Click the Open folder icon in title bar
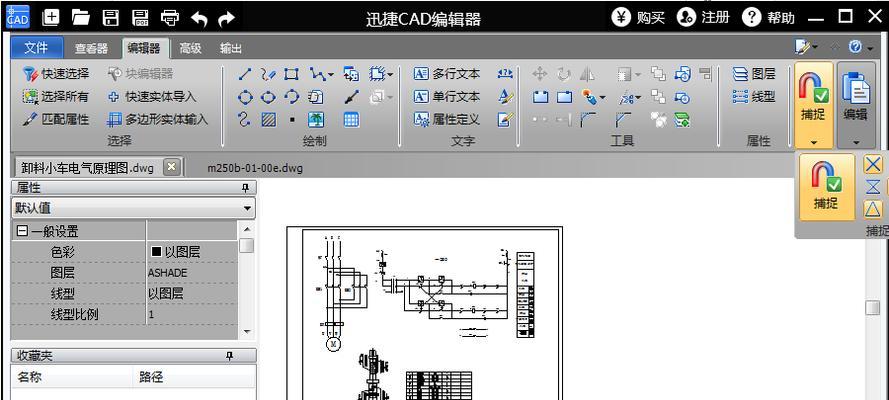Screen dimensions: 889x400 [x=81, y=18]
